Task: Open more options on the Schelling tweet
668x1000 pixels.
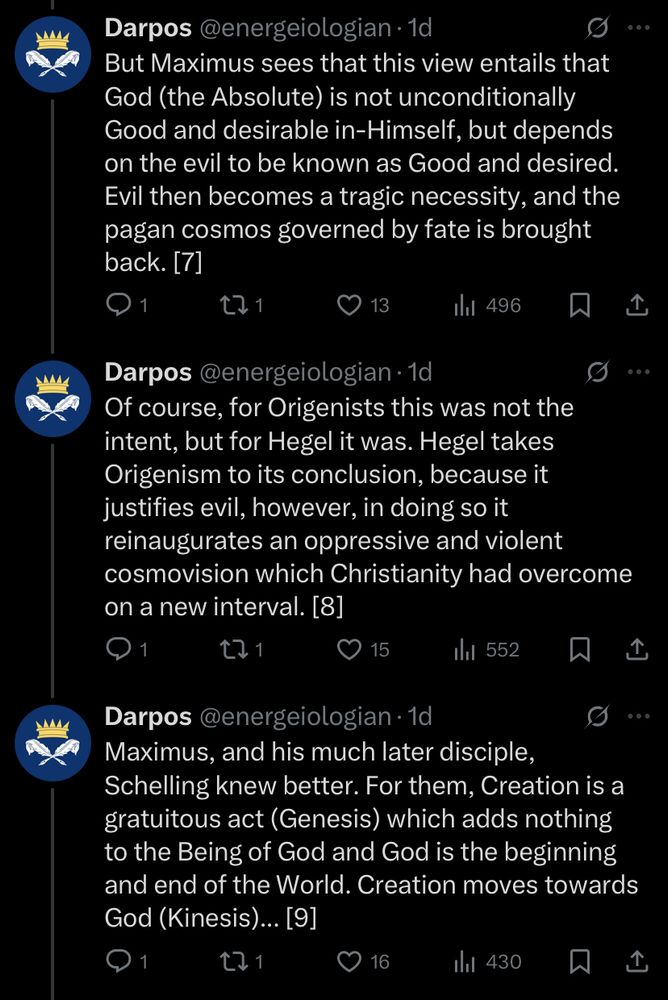Action: tap(638, 716)
